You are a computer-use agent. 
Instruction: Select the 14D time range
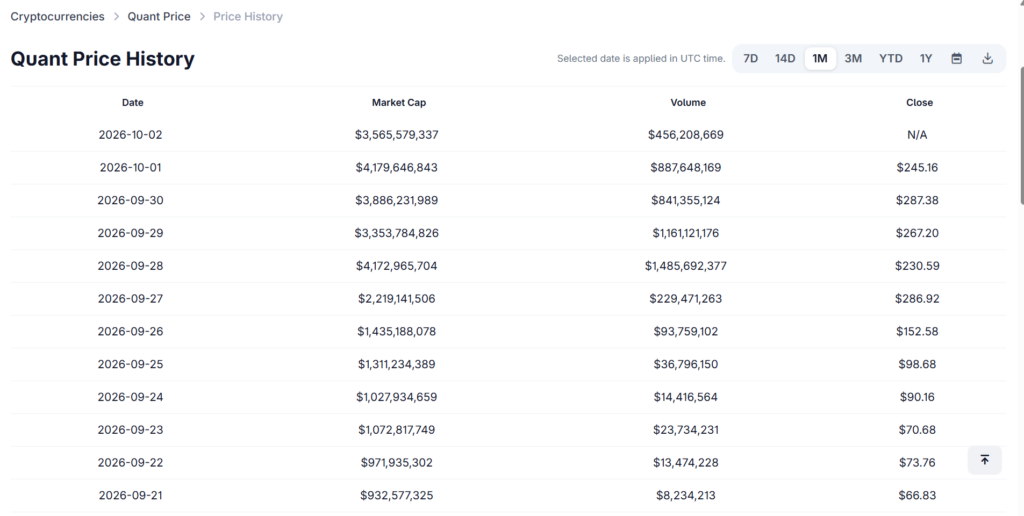(x=784, y=59)
